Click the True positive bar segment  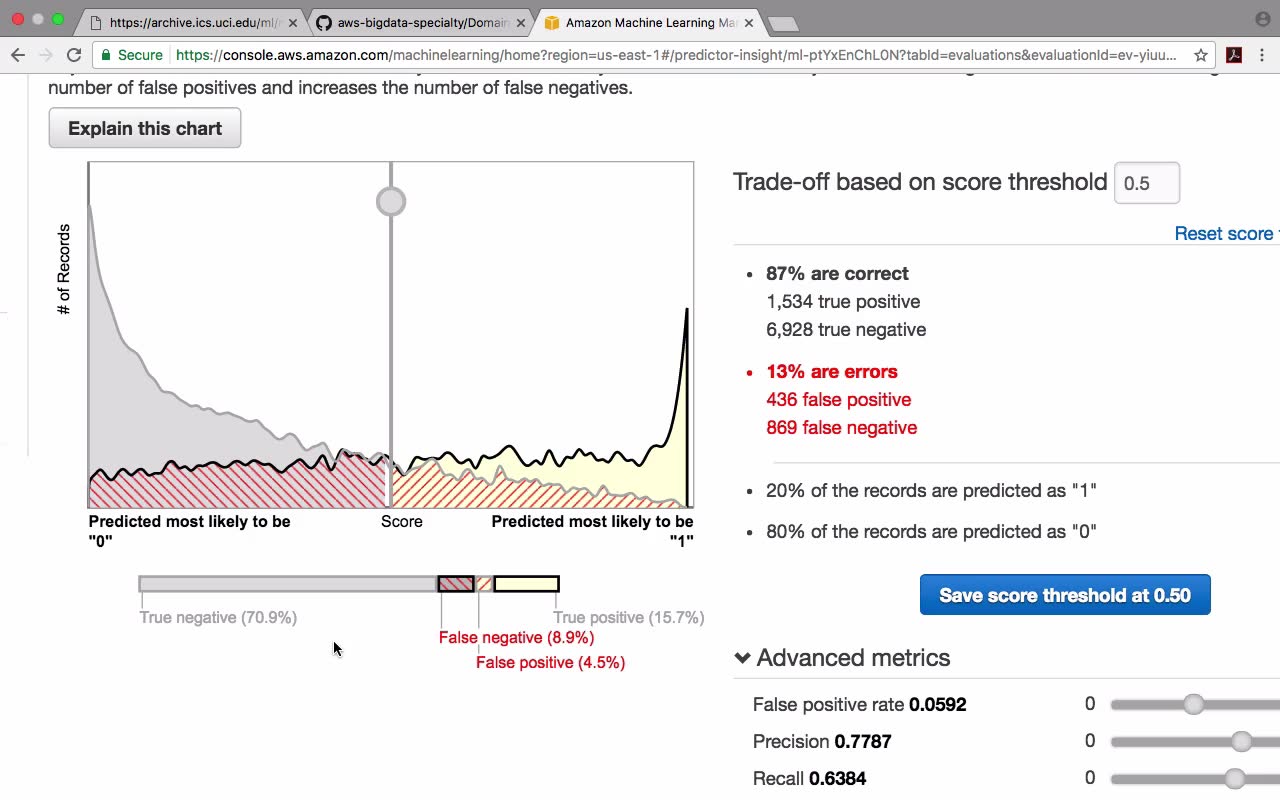click(526, 584)
